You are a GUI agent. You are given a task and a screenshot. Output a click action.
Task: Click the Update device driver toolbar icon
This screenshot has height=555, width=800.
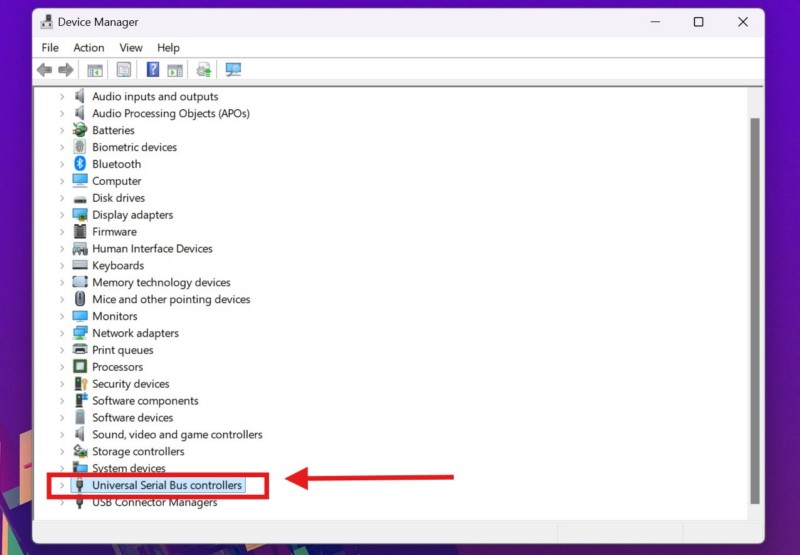click(x=204, y=70)
